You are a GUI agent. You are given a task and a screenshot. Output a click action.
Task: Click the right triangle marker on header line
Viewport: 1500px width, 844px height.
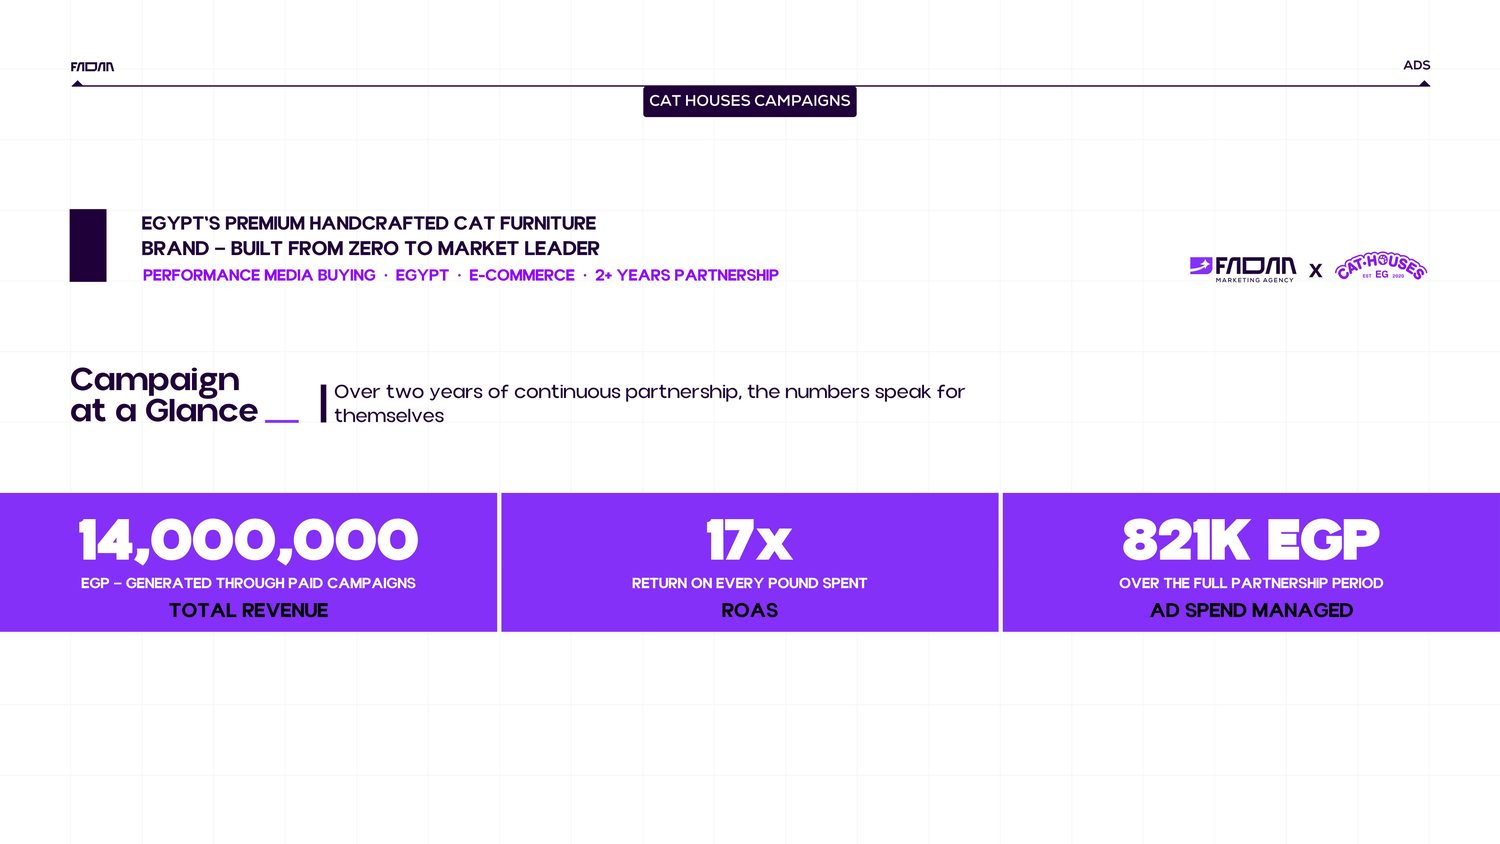[1425, 84]
